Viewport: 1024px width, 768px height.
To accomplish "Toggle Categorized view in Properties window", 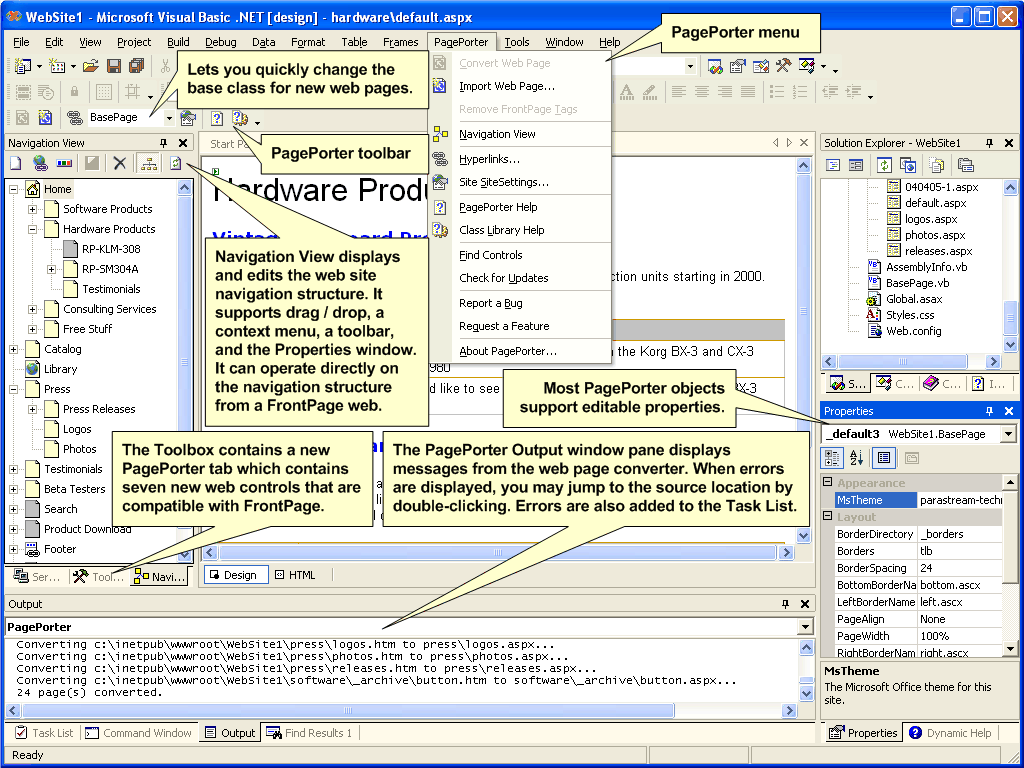I will tap(832, 458).
